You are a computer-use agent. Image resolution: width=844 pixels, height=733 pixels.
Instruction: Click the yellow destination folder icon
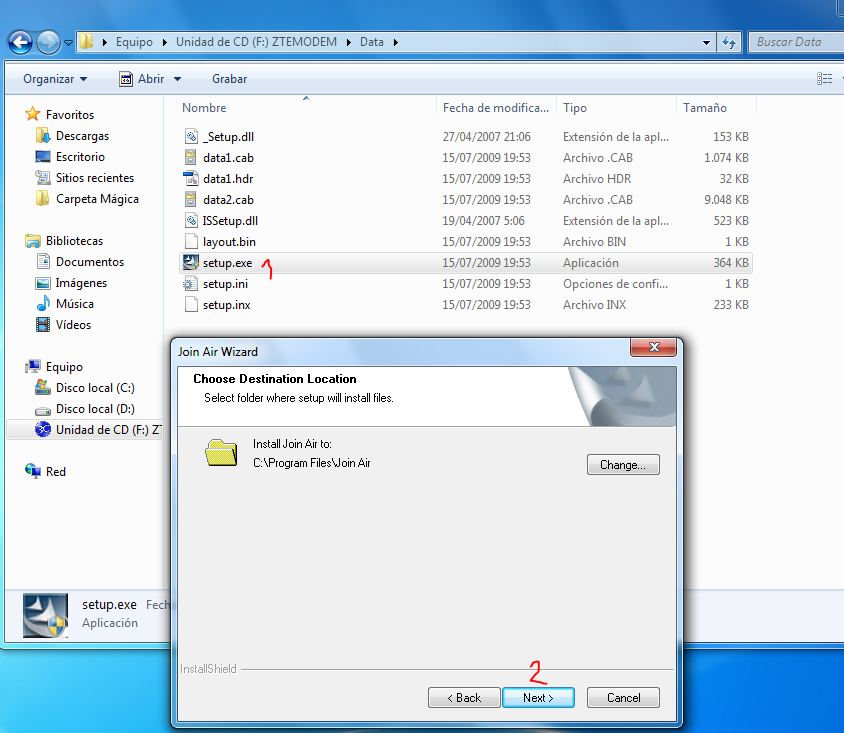coord(221,452)
